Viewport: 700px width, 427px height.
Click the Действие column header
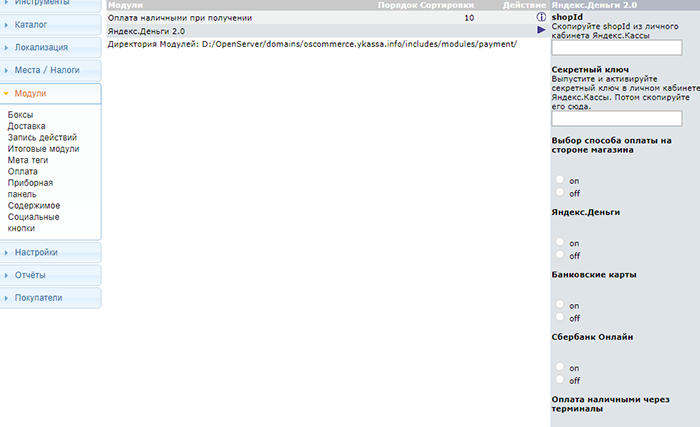click(x=524, y=5)
